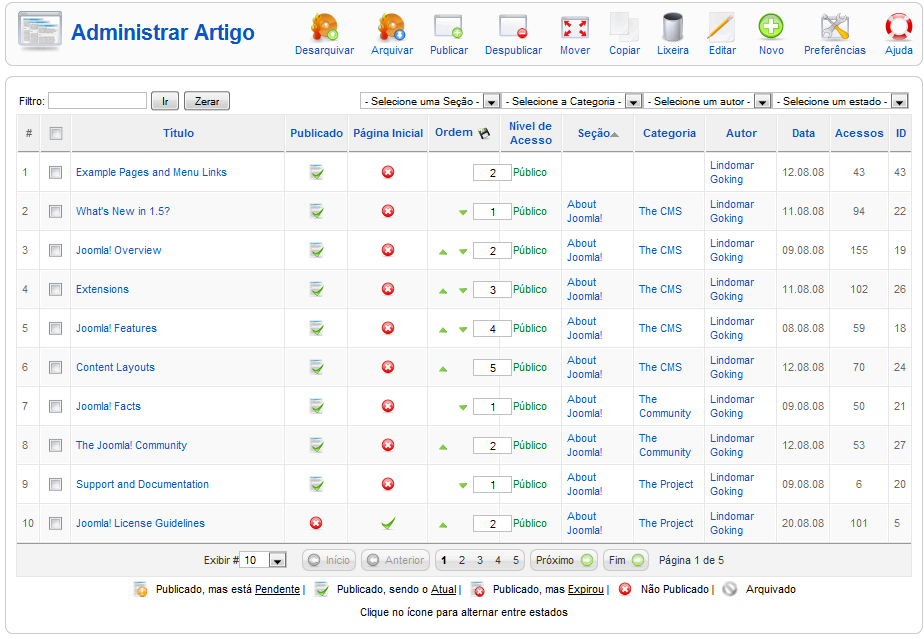Click the Despublicar toolbar icon
The width and height of the screenshot is (924, 639).
point(513,27)
